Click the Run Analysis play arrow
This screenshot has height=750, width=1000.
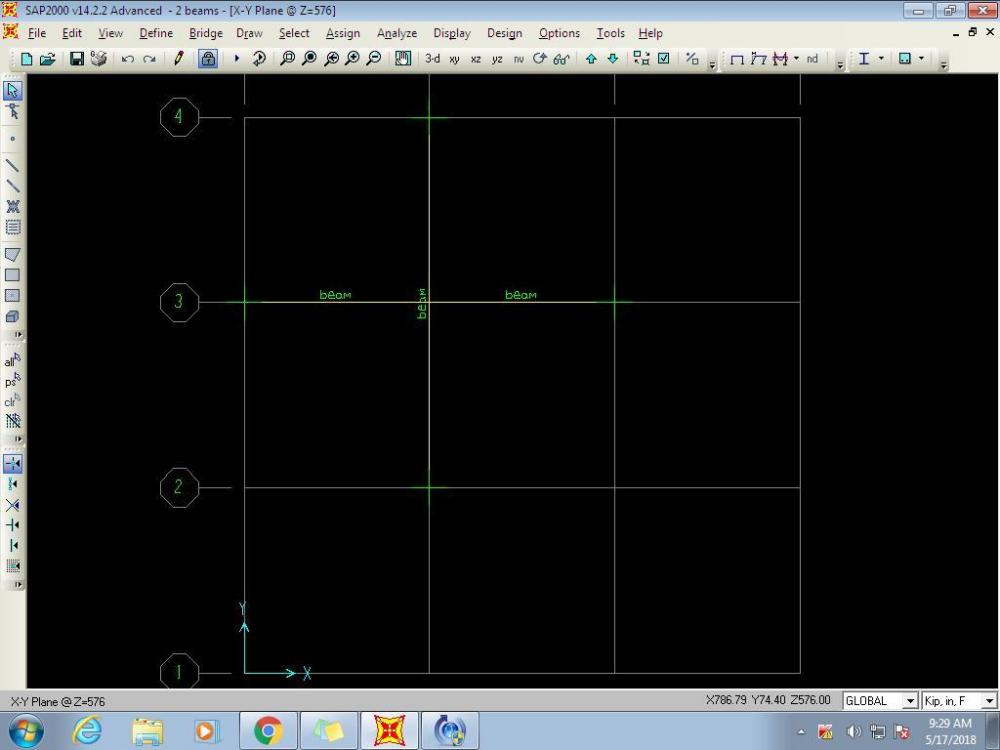click(x=237, y=59)
